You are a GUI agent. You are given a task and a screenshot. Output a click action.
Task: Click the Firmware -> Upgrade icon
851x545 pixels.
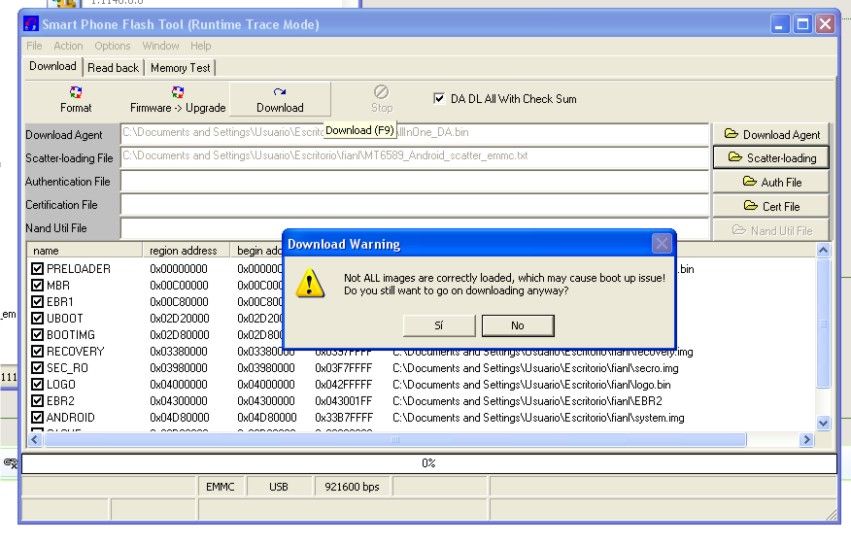(177, 92)
